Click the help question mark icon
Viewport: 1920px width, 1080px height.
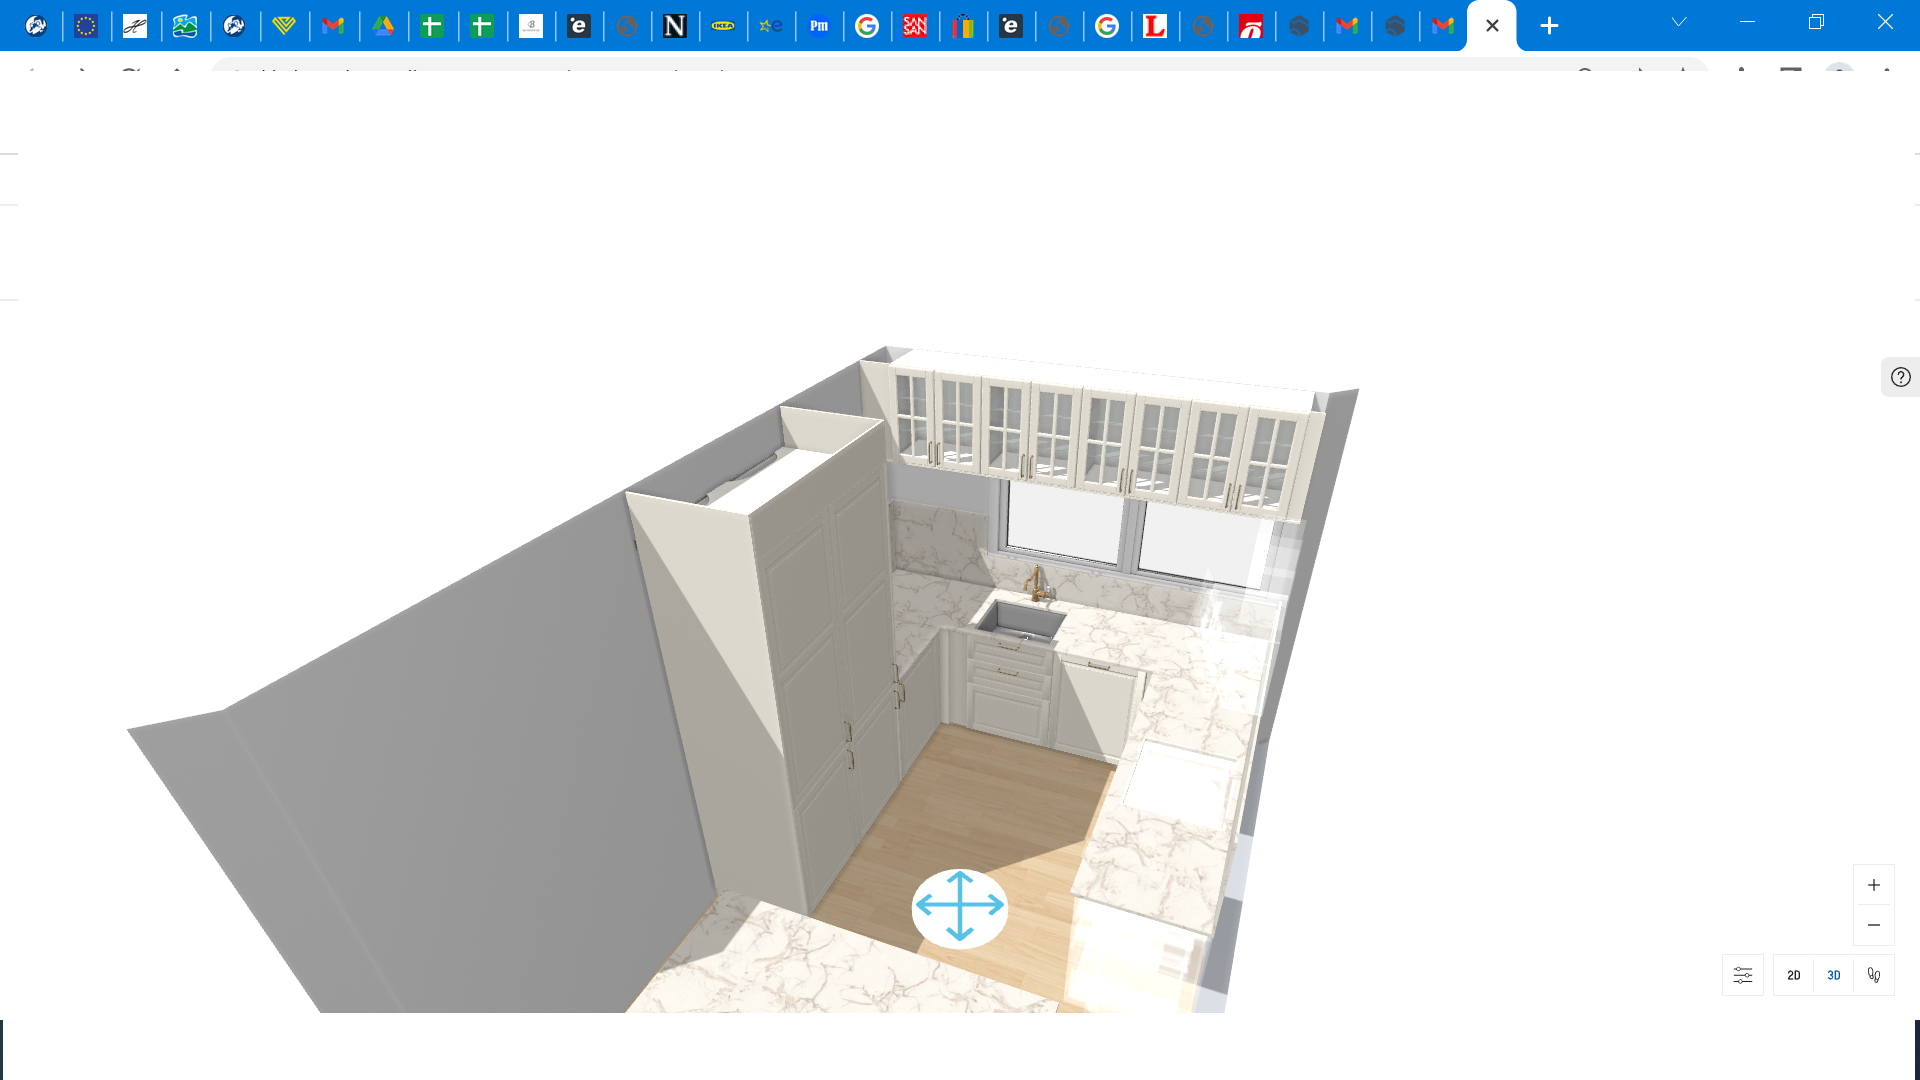pyautogui.click(x=1900, y=377)
